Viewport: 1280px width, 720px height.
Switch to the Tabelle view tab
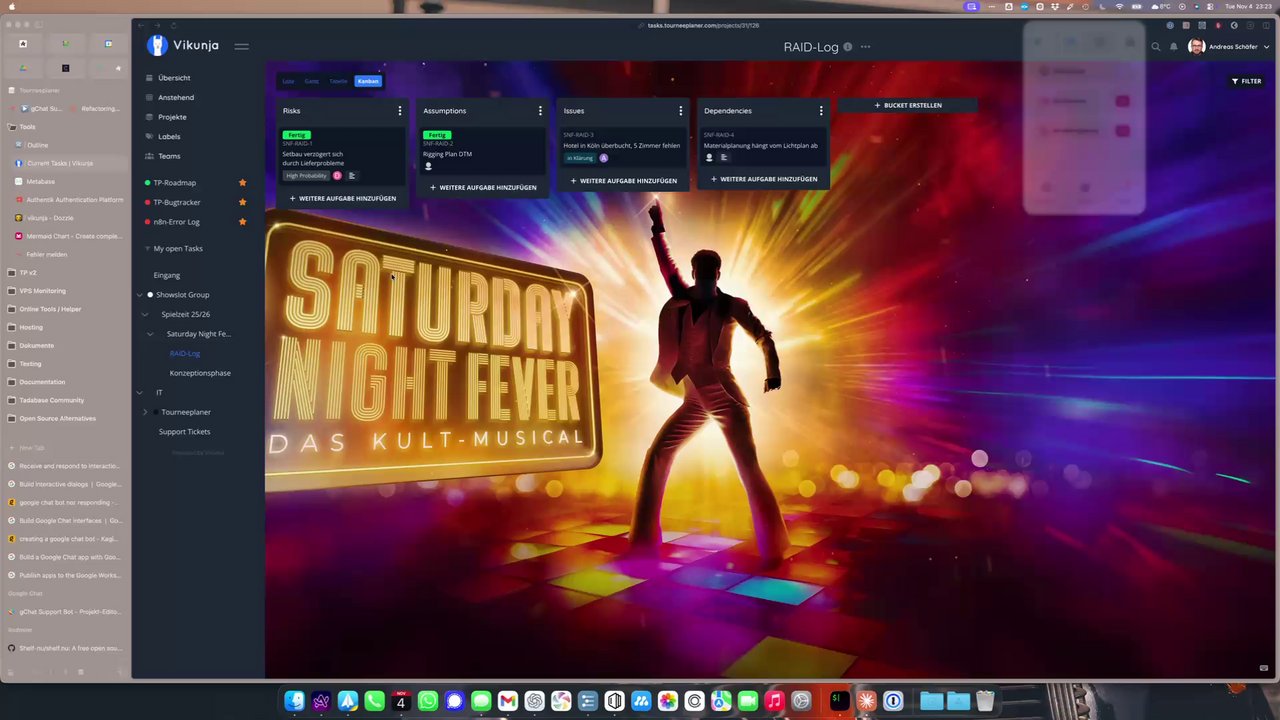pos(339,81)
